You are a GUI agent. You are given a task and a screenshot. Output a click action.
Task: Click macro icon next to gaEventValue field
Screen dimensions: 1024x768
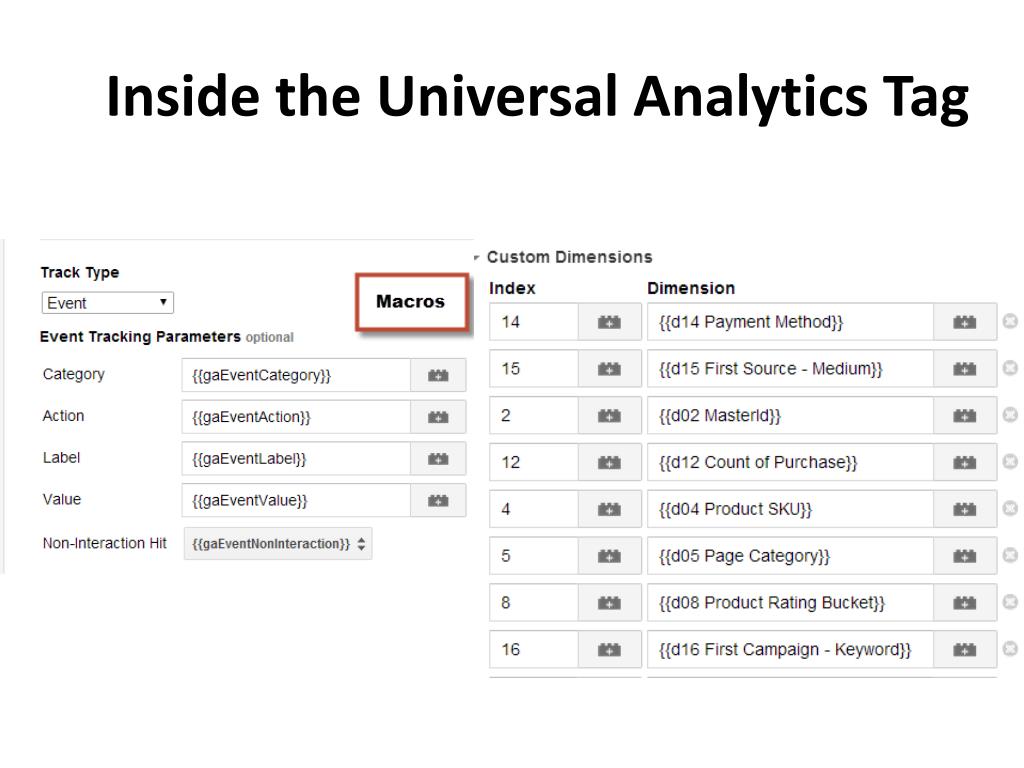pos(438,500)
